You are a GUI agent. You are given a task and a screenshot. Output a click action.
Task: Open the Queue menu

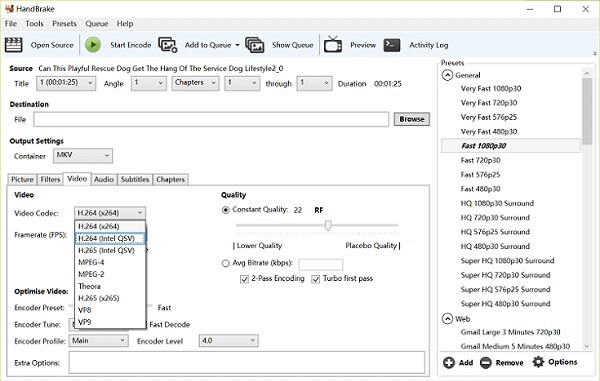click(x=96, y=24)
